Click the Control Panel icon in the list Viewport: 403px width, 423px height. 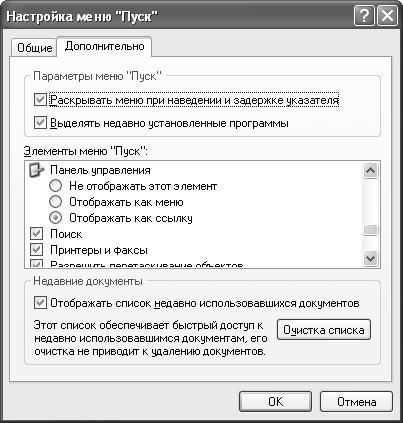pos(37,170)
